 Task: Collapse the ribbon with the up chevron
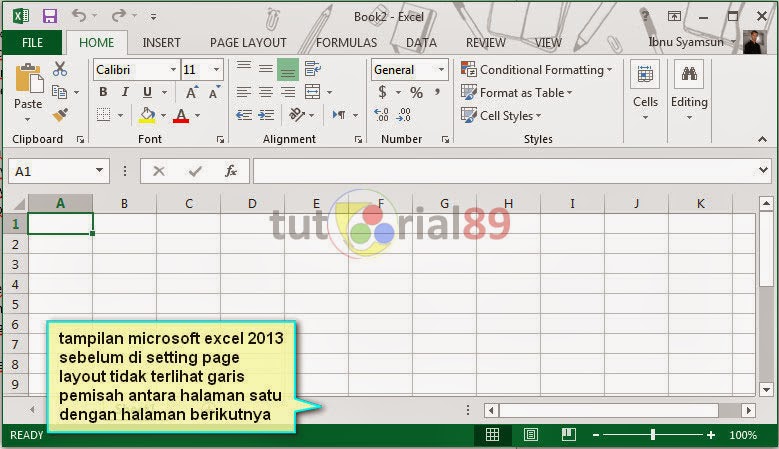pos(763,140)
